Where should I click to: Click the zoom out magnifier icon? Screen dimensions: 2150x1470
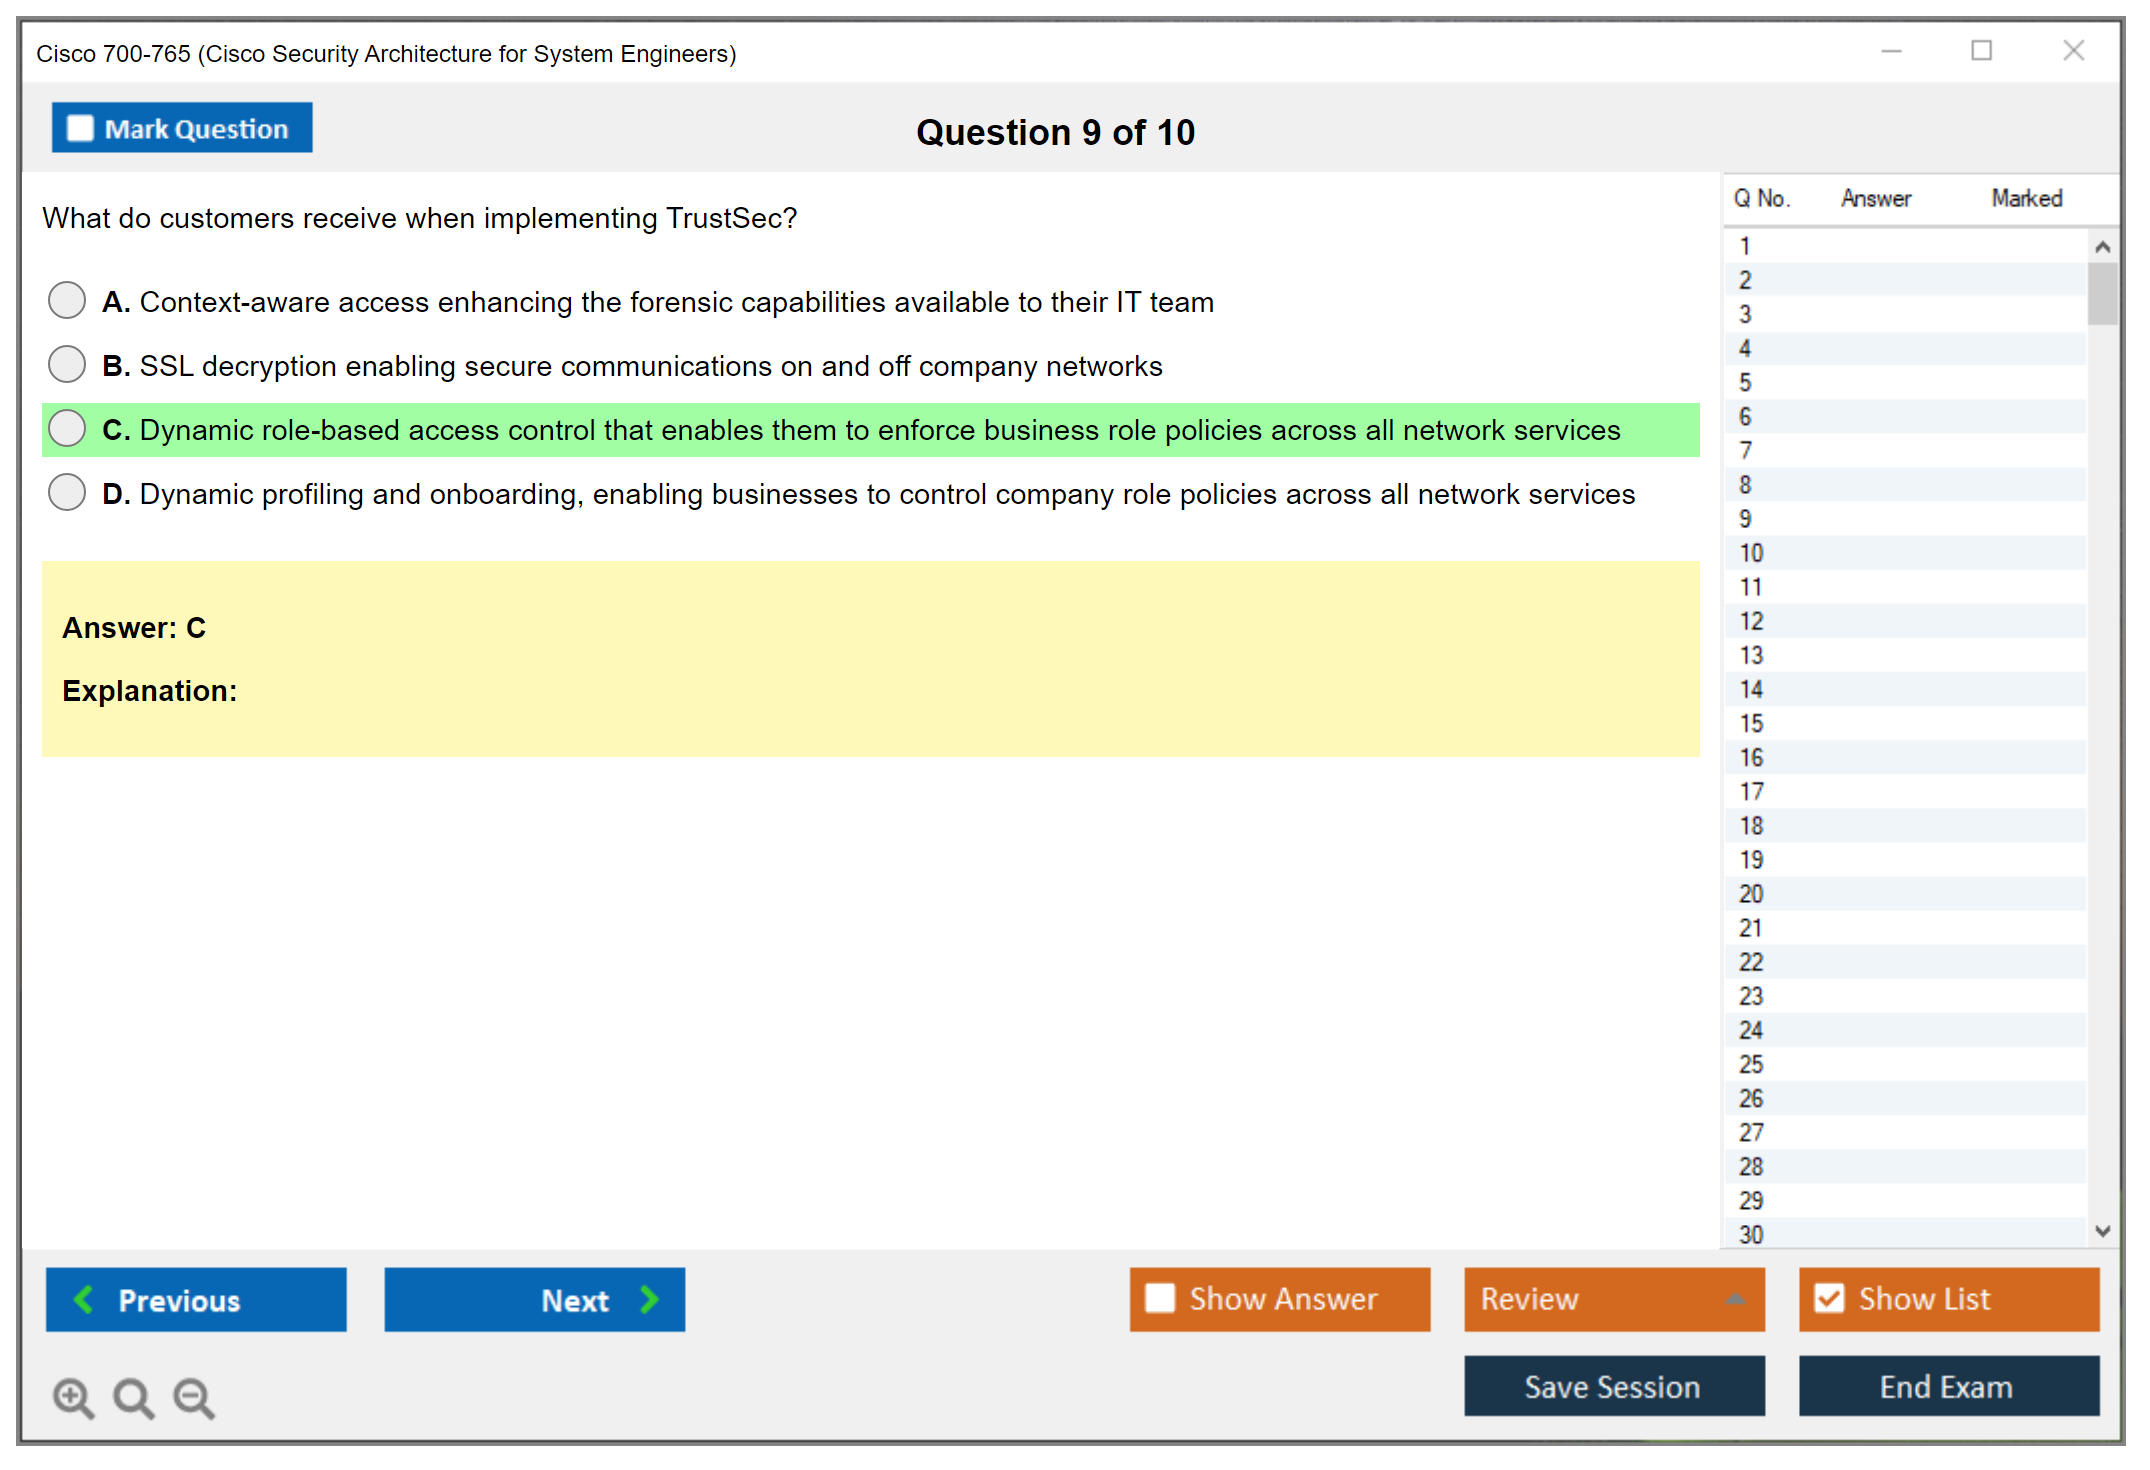coord(193,1397)
